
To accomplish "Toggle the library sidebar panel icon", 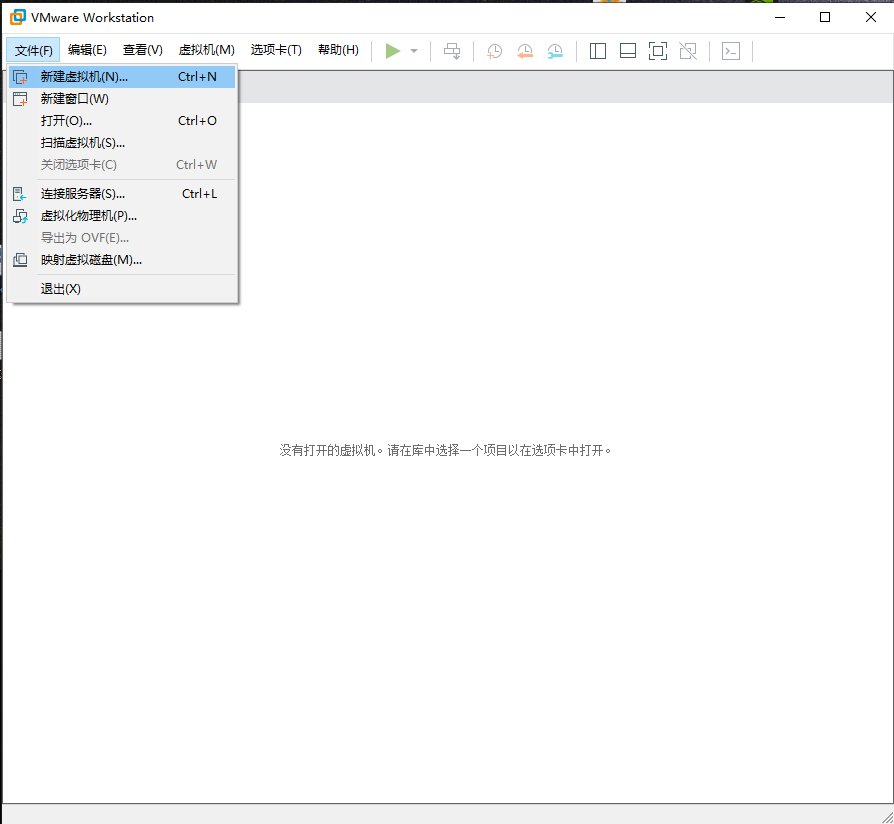I will (598, 51).
